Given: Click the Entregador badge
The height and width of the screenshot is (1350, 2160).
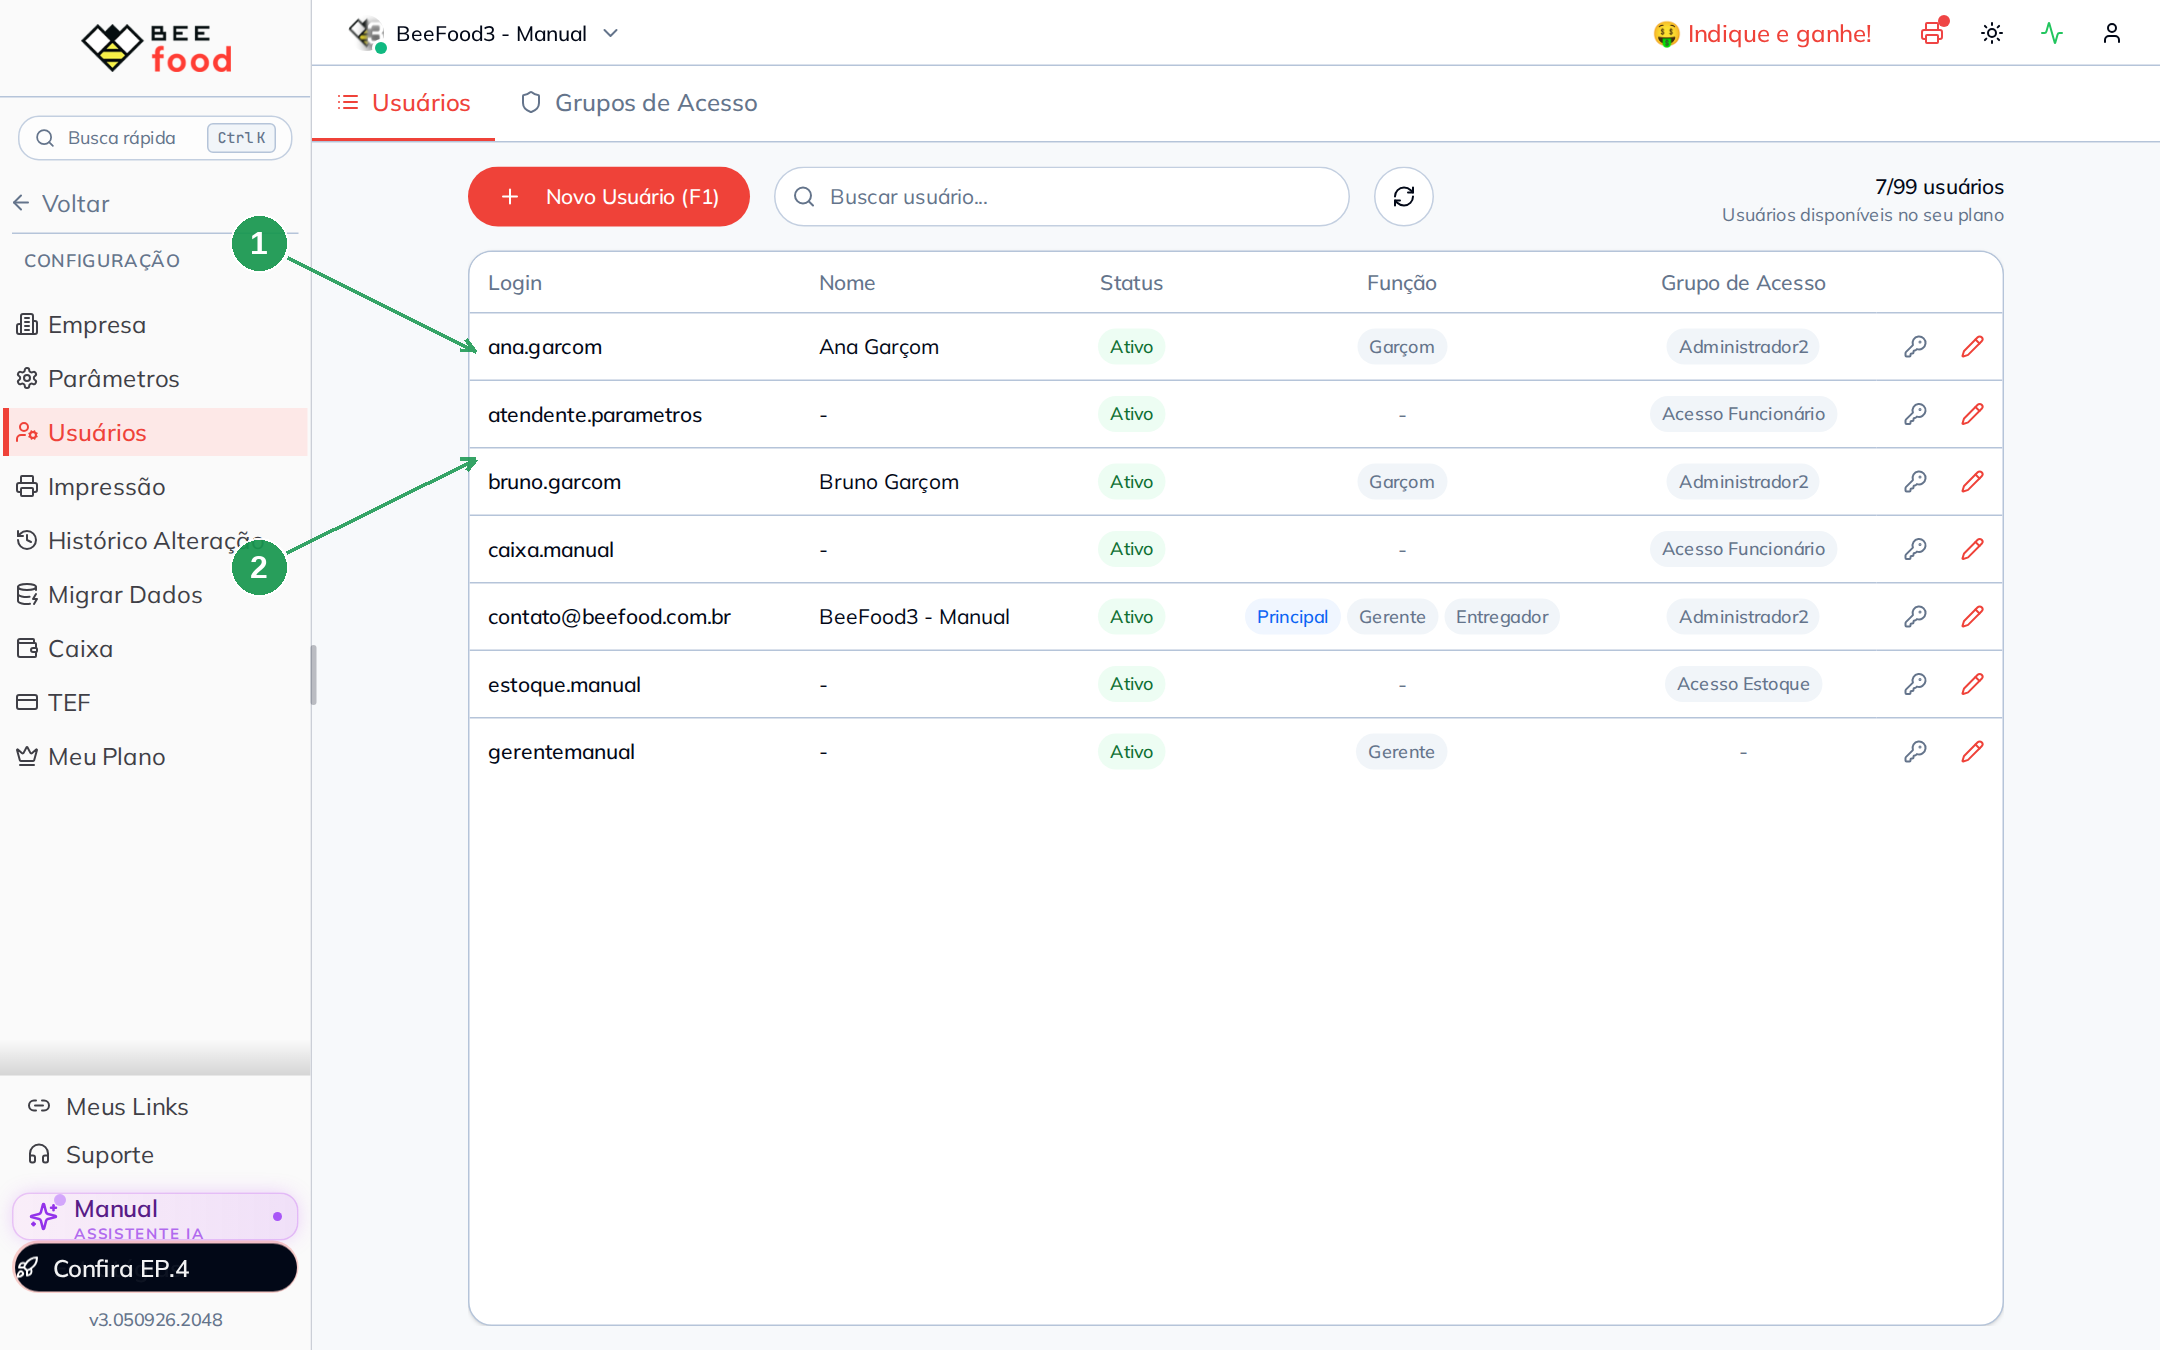Looking at the screenshot, I should click(1502, 617).
